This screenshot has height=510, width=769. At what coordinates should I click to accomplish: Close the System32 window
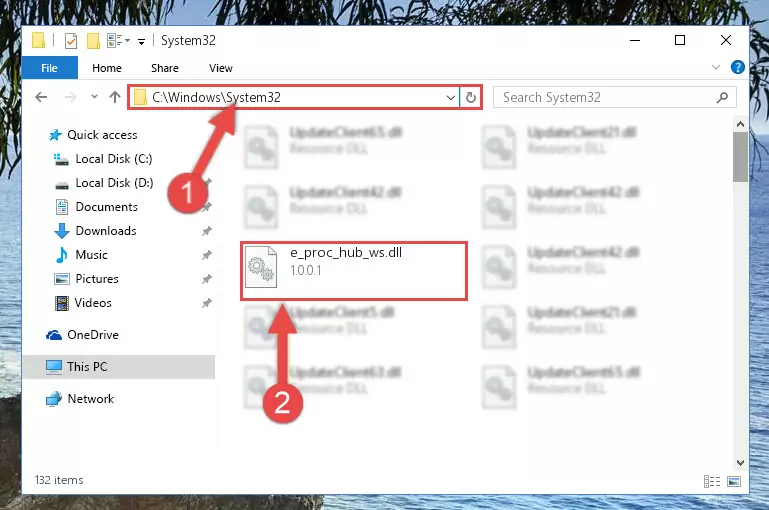click(x=726, y=40)
